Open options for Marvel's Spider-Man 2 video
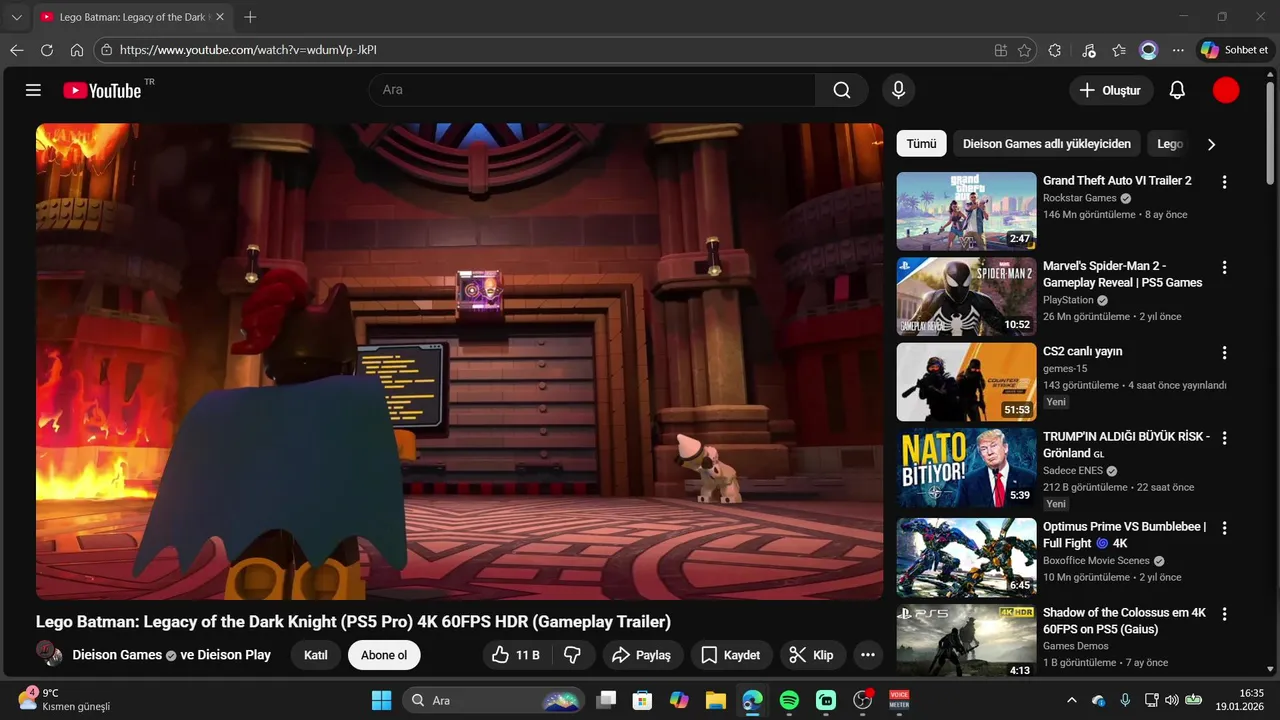This screenshot has width=1280, height=720. coord(1224,268)
